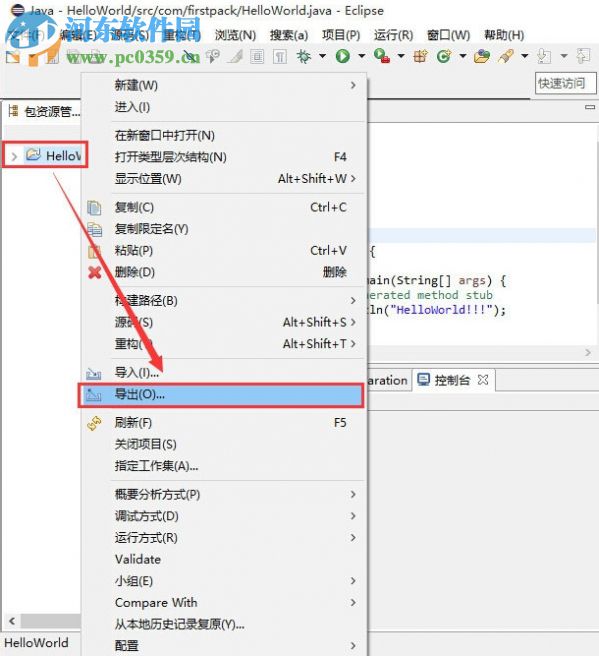The height and width of the screenshot is (656, 599).
Task: Click the HelloWorld project folder icon
Action: tap(33, 155)
